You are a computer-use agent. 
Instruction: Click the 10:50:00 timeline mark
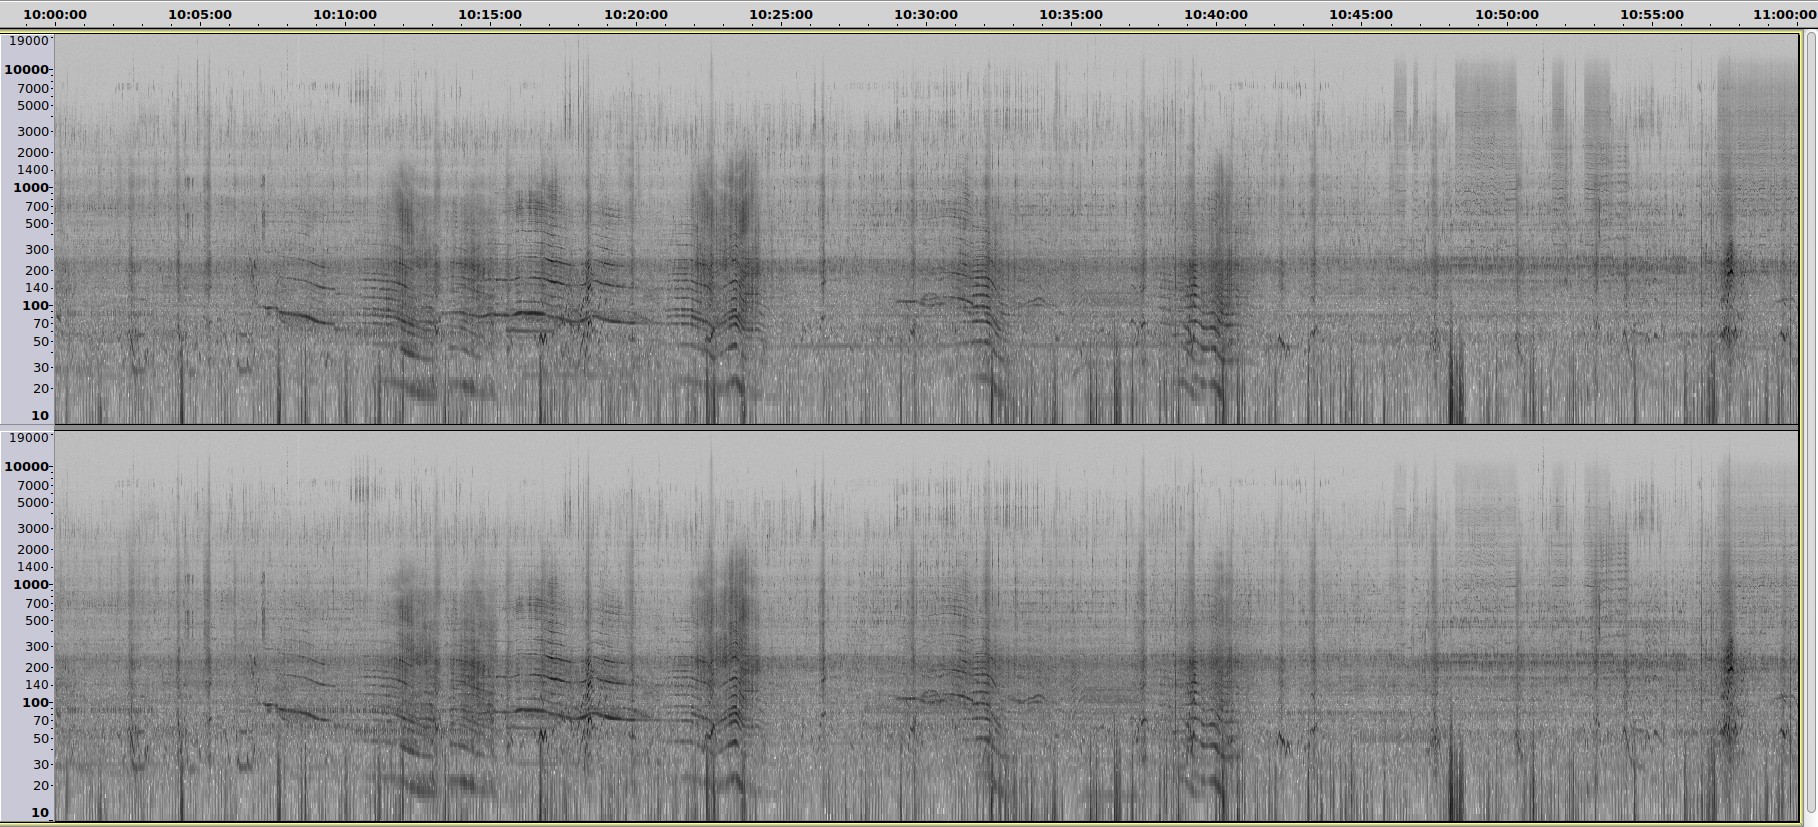coord(1507,15)
